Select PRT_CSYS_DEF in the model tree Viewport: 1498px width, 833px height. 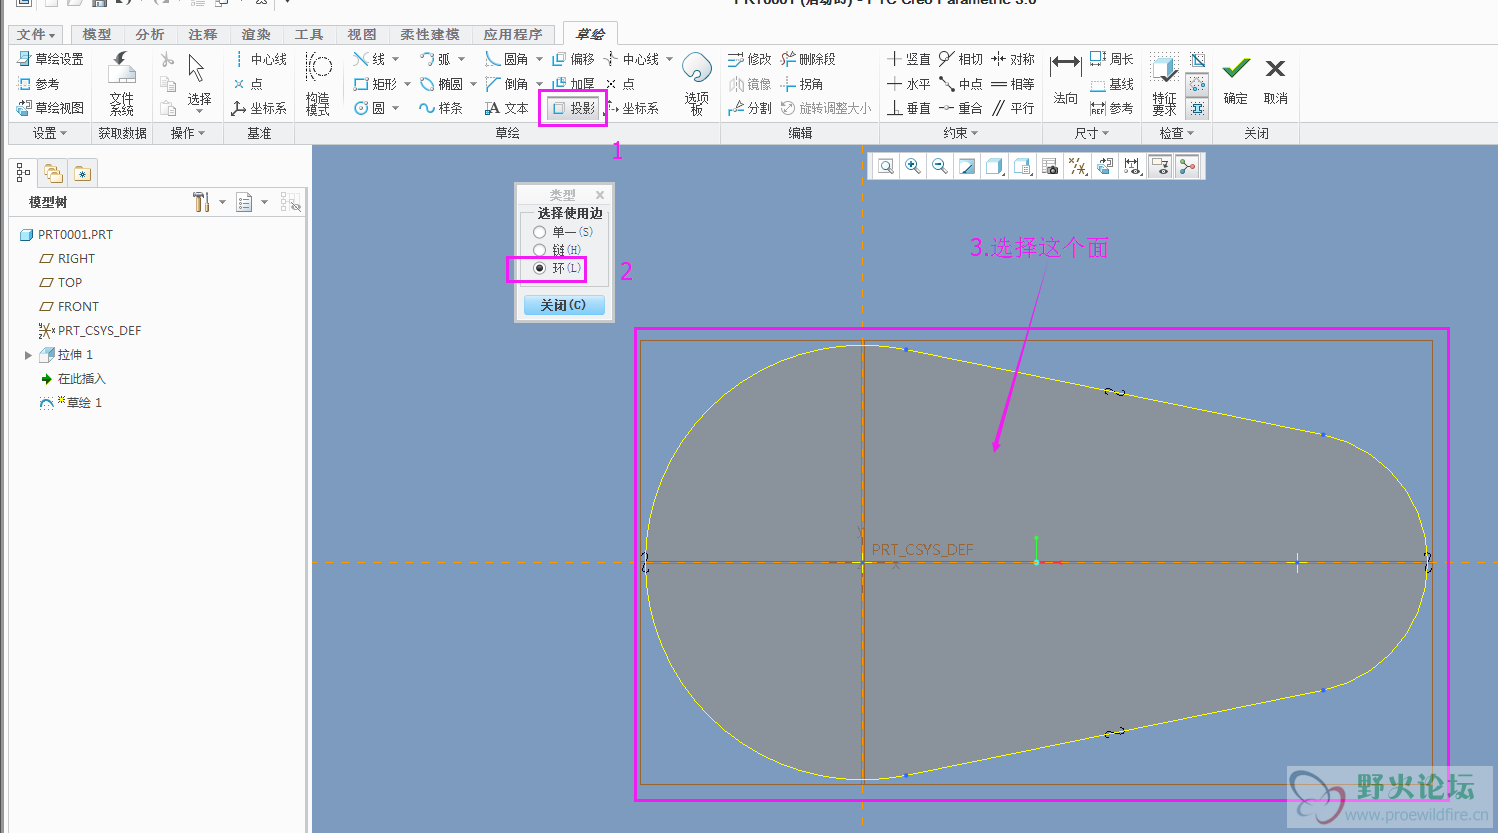[90, 331]
